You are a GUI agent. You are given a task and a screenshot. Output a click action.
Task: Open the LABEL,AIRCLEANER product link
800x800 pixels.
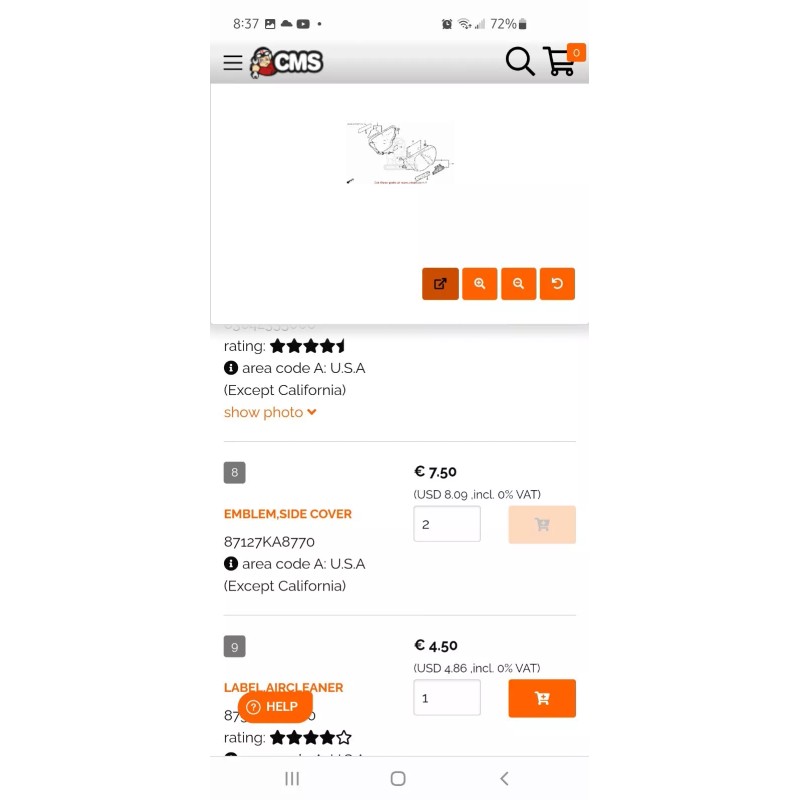pyautogui.click(x=283, y=687)
